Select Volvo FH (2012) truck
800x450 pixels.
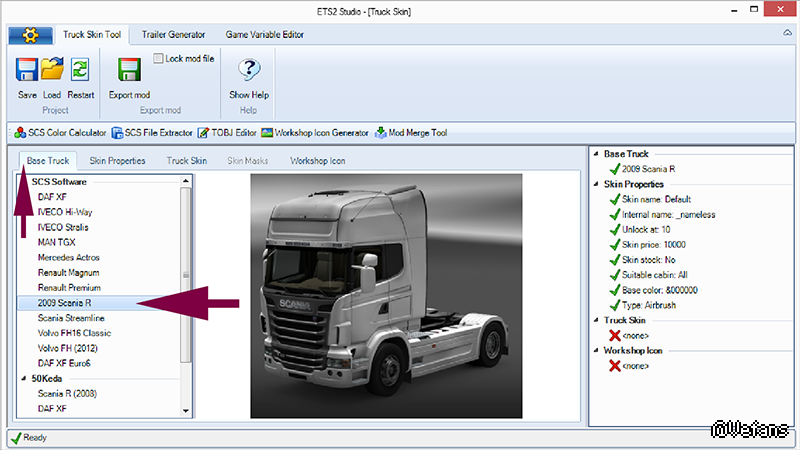click(67, 348)
